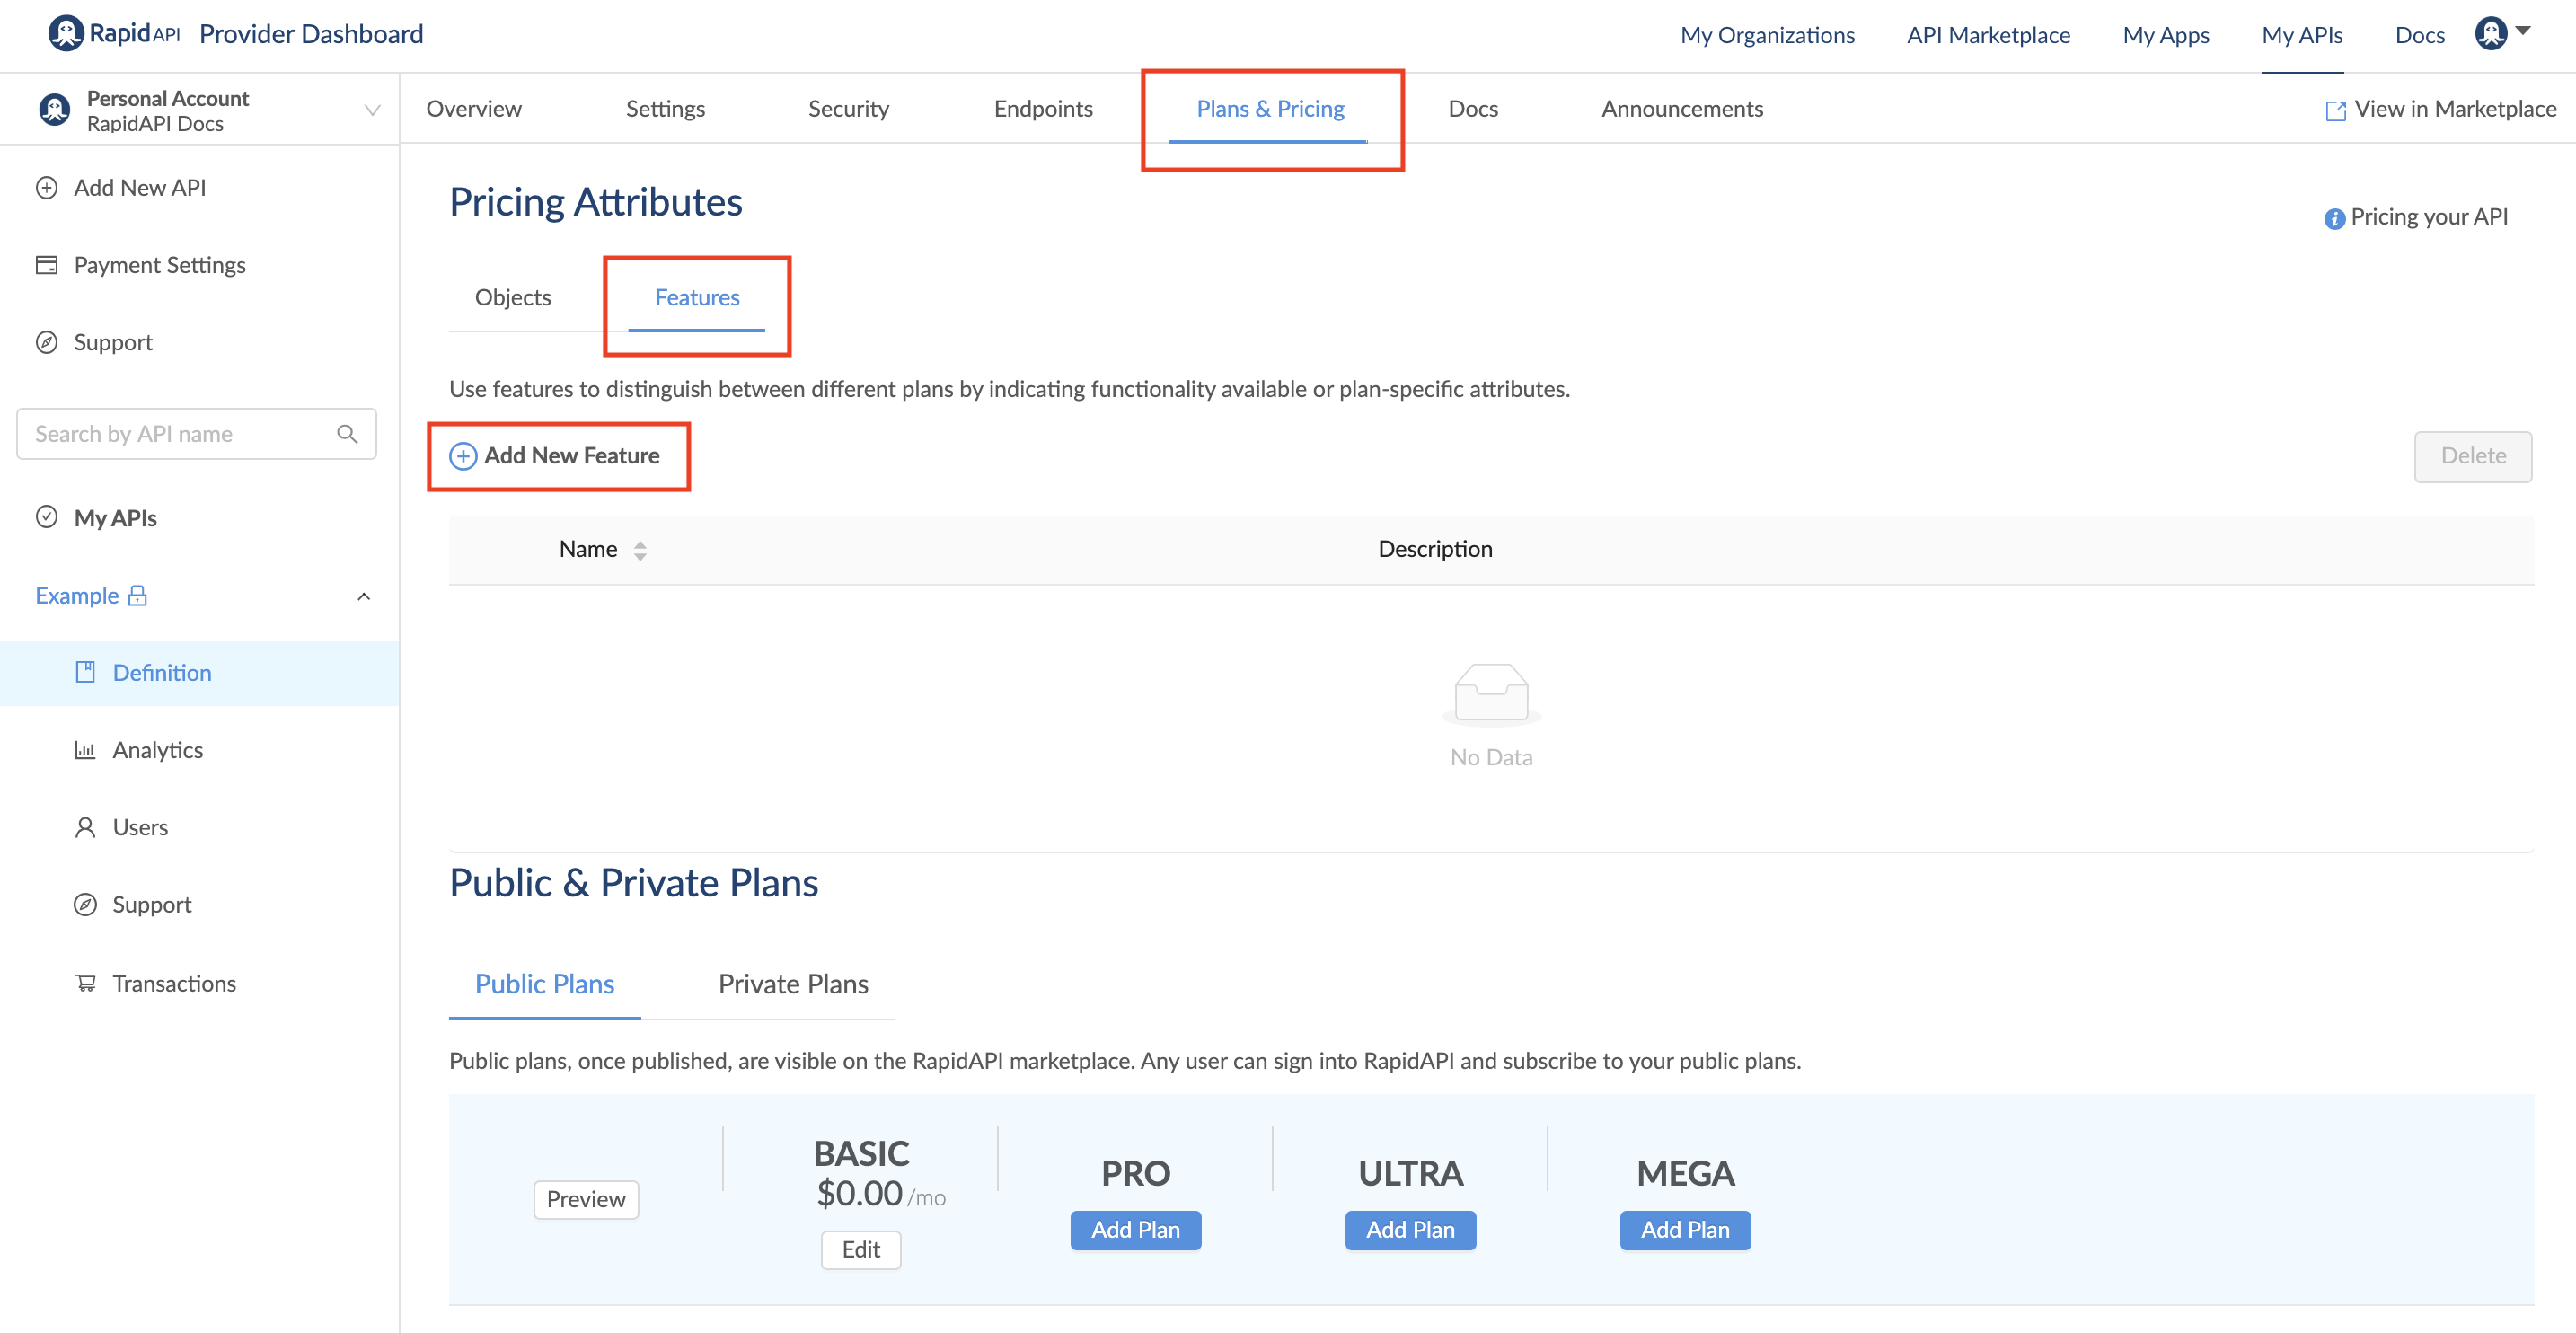Click the Pricing your API info icon
Screen dimensions: 2576x1333
[2334, 219]
